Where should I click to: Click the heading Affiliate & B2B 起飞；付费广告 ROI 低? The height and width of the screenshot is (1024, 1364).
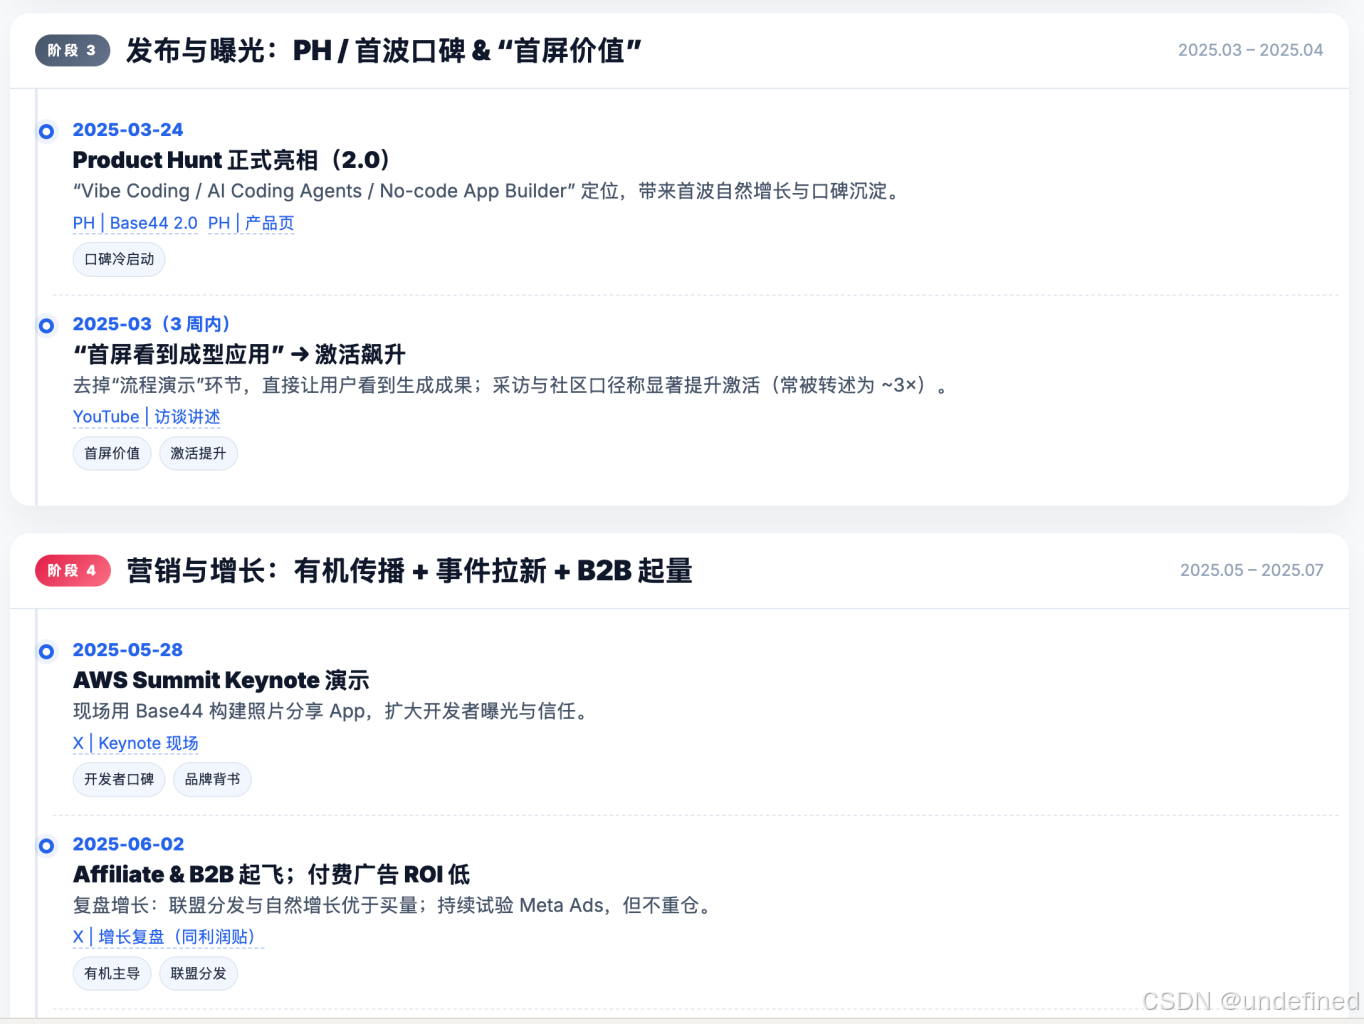[x=271, y=874]
